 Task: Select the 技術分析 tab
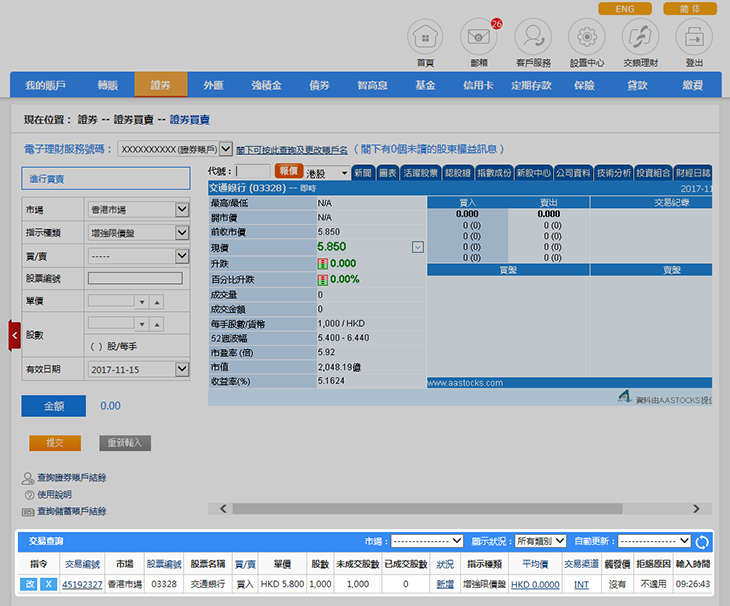click(x=613, y=172)
